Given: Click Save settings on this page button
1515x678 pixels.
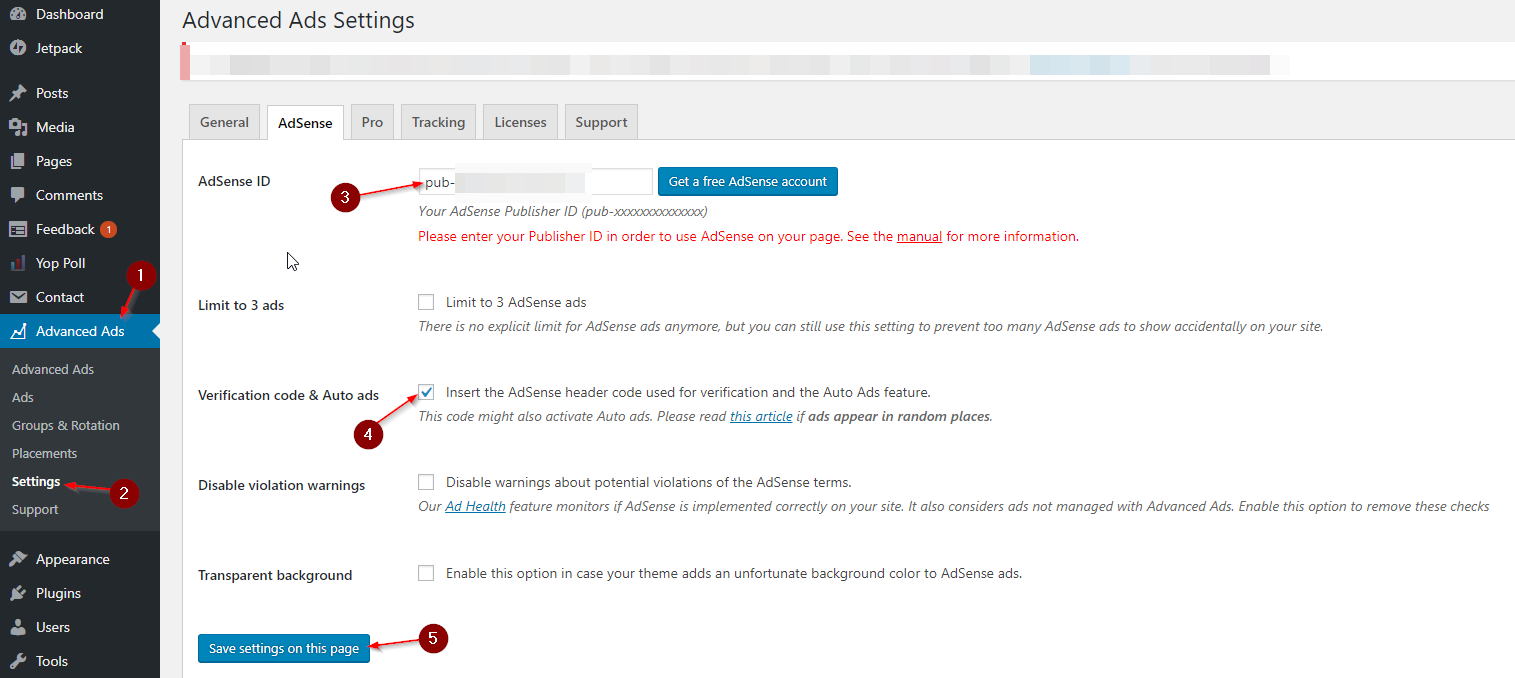Looking at the screenshot, I should point(284,649).
